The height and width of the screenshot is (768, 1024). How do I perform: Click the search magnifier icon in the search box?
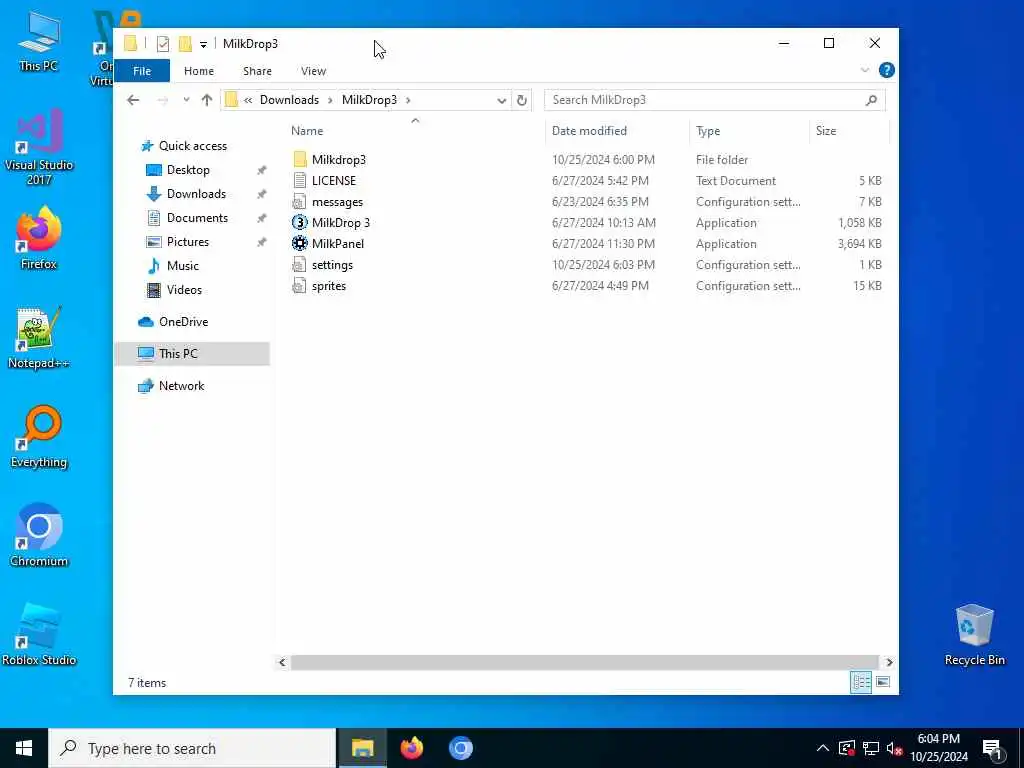coord(871,100)
